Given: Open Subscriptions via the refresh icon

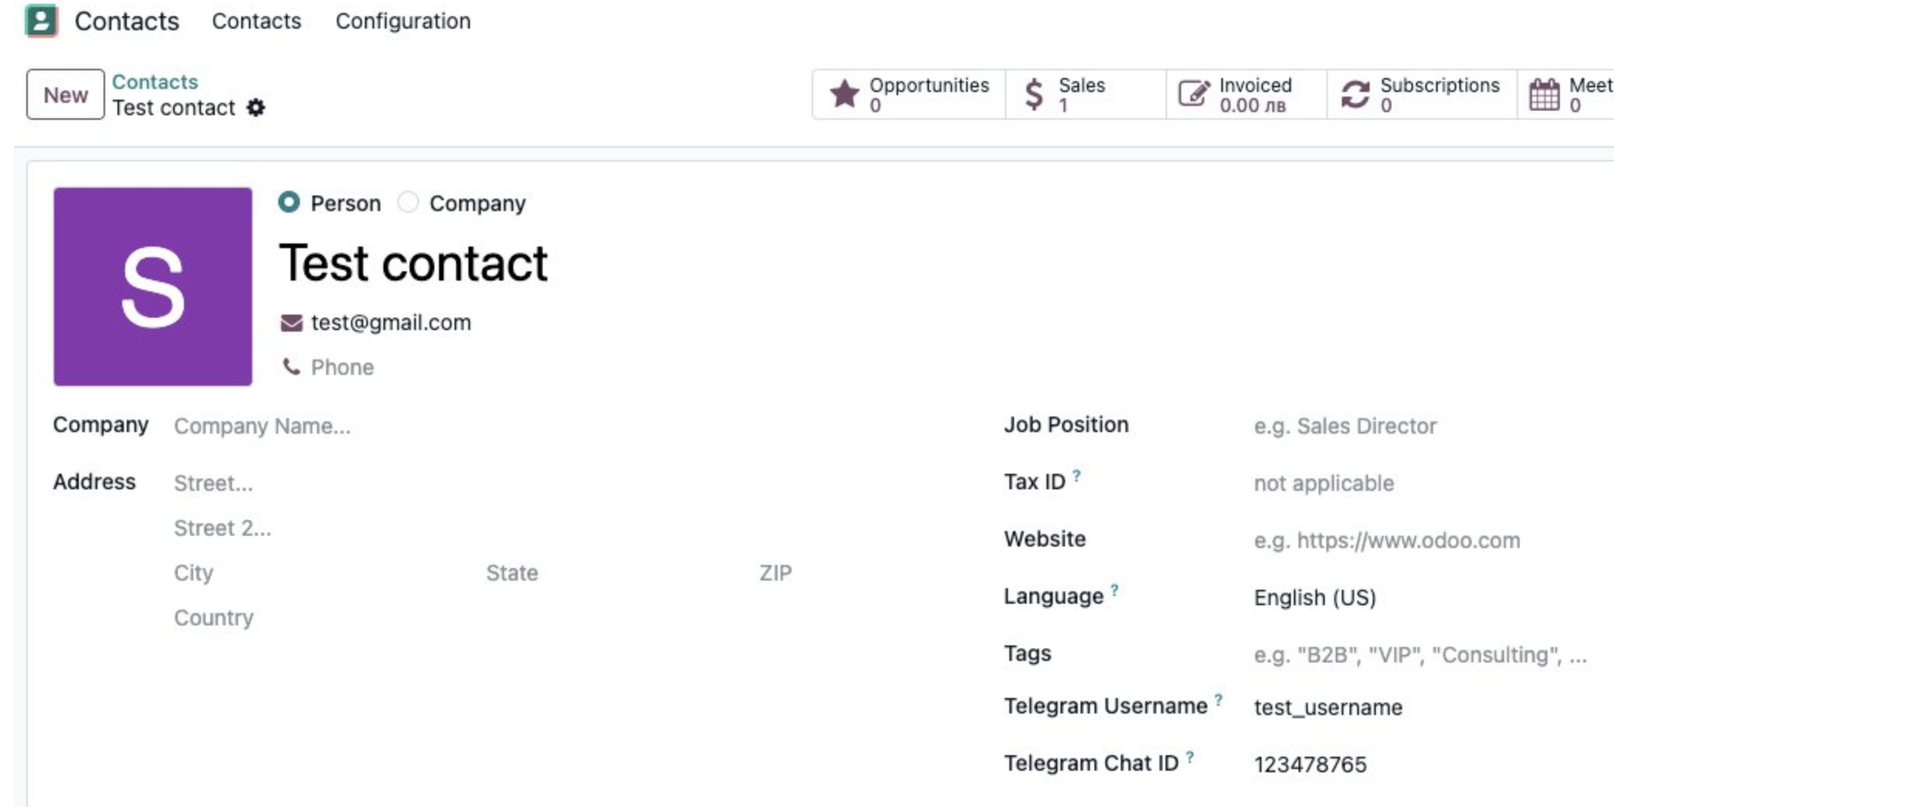Looking at the screenshot, I should click(x=1355, y=94).
